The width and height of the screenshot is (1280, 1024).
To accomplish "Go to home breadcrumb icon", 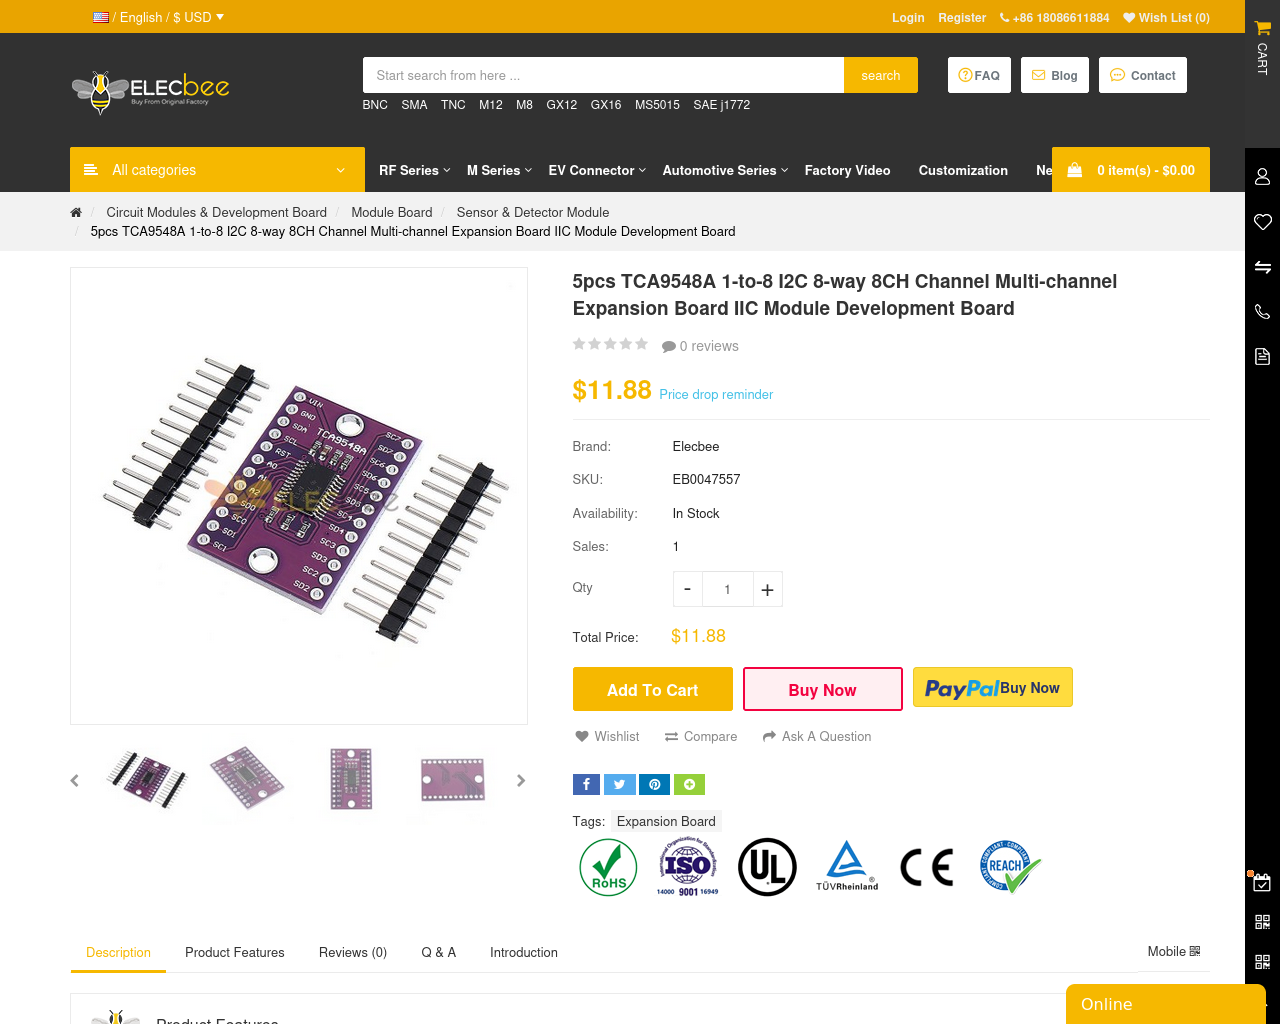I will [x=76, y=212].
